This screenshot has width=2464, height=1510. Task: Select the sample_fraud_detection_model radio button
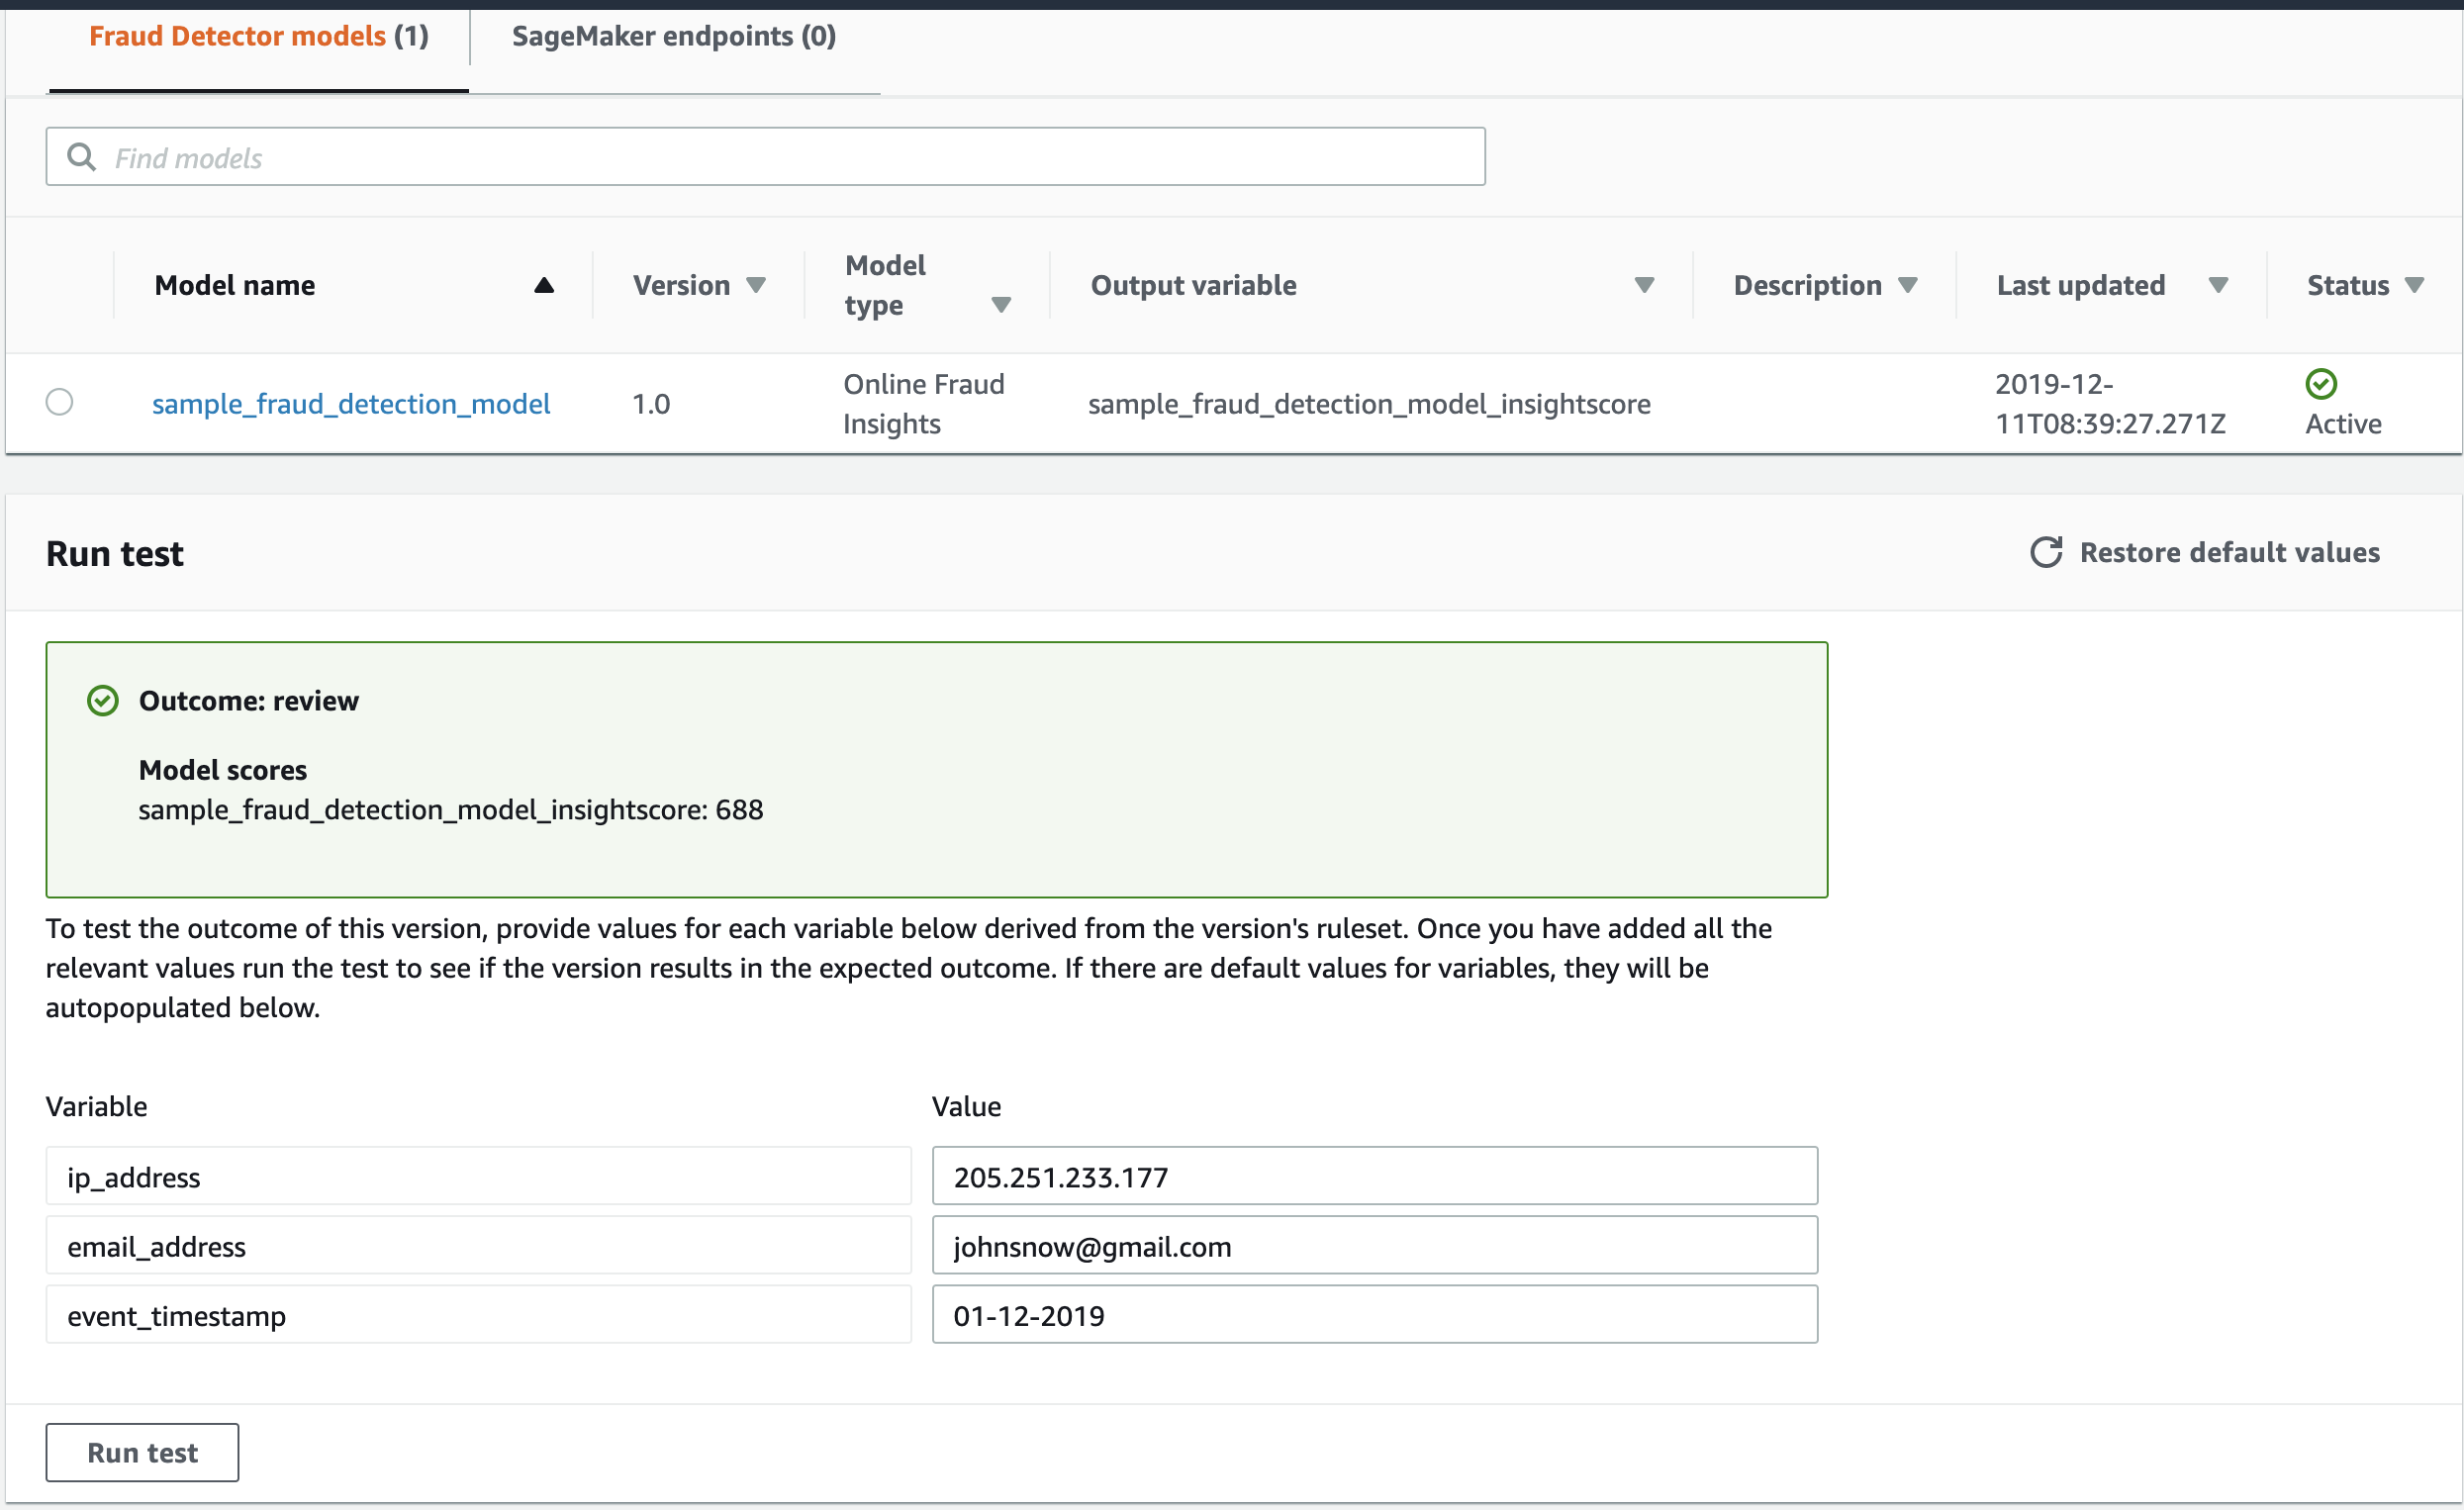[x=60, y=402]
